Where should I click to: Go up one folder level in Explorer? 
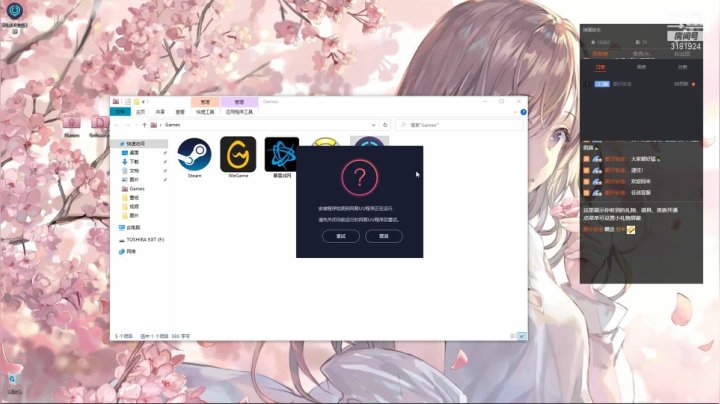tap(145, 125)
